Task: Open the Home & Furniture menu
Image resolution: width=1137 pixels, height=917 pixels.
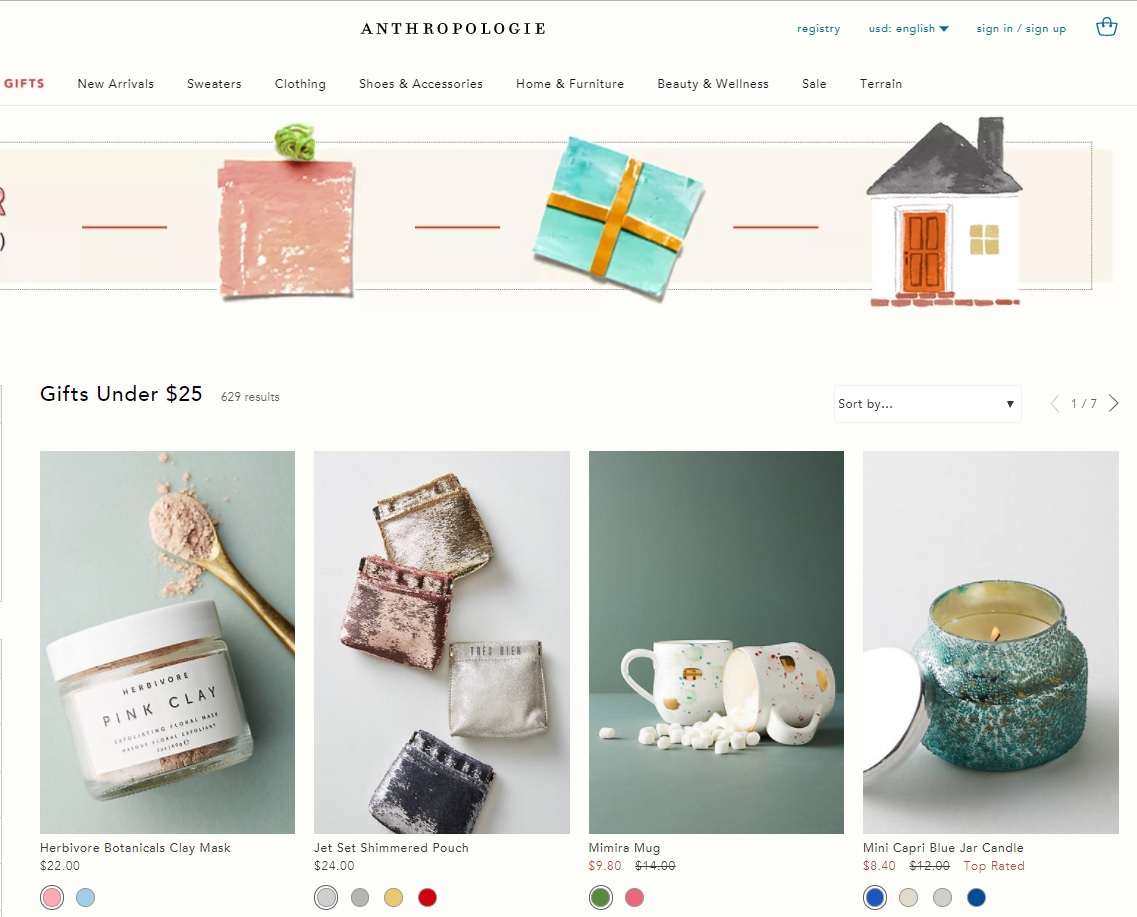Action: point(570,84)
